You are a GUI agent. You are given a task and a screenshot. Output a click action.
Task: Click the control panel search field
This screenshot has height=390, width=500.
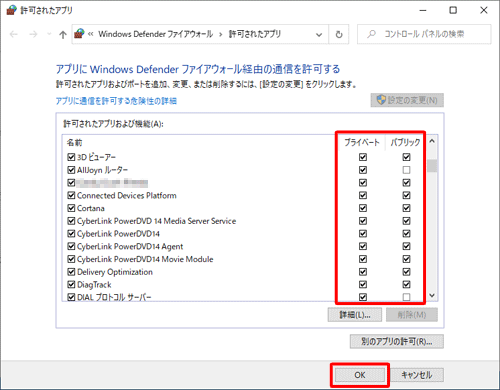(424, 34)
